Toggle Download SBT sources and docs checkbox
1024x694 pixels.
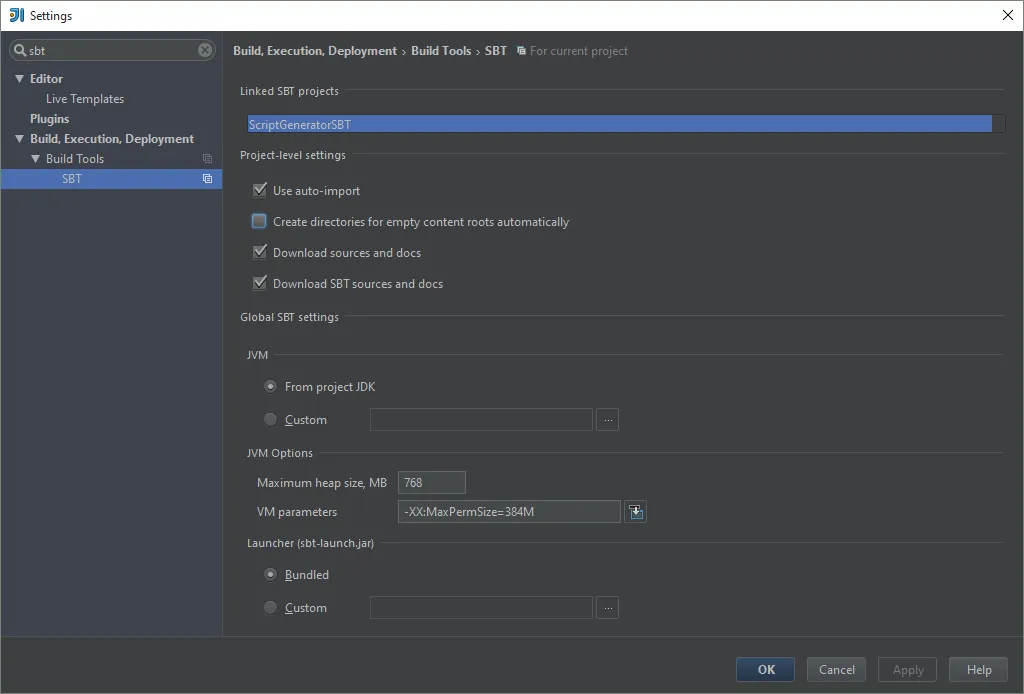point(259,283)
